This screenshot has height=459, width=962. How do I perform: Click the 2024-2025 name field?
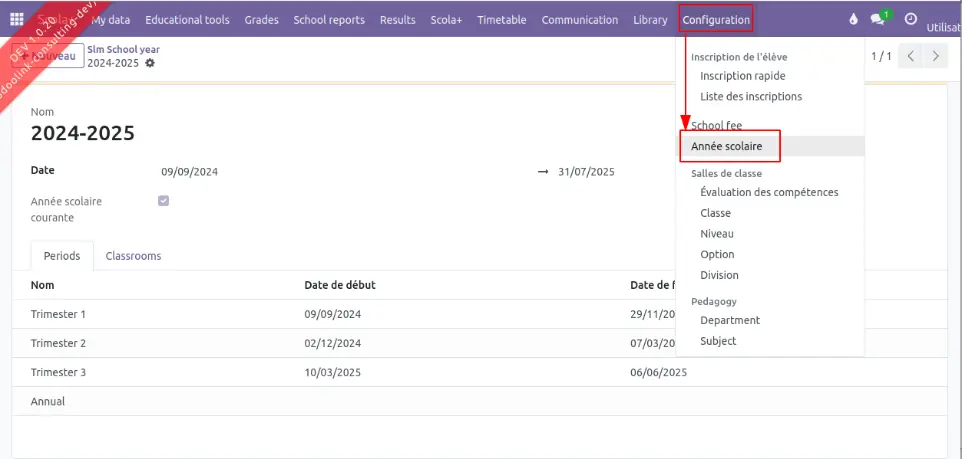click(x=83, y=134)
